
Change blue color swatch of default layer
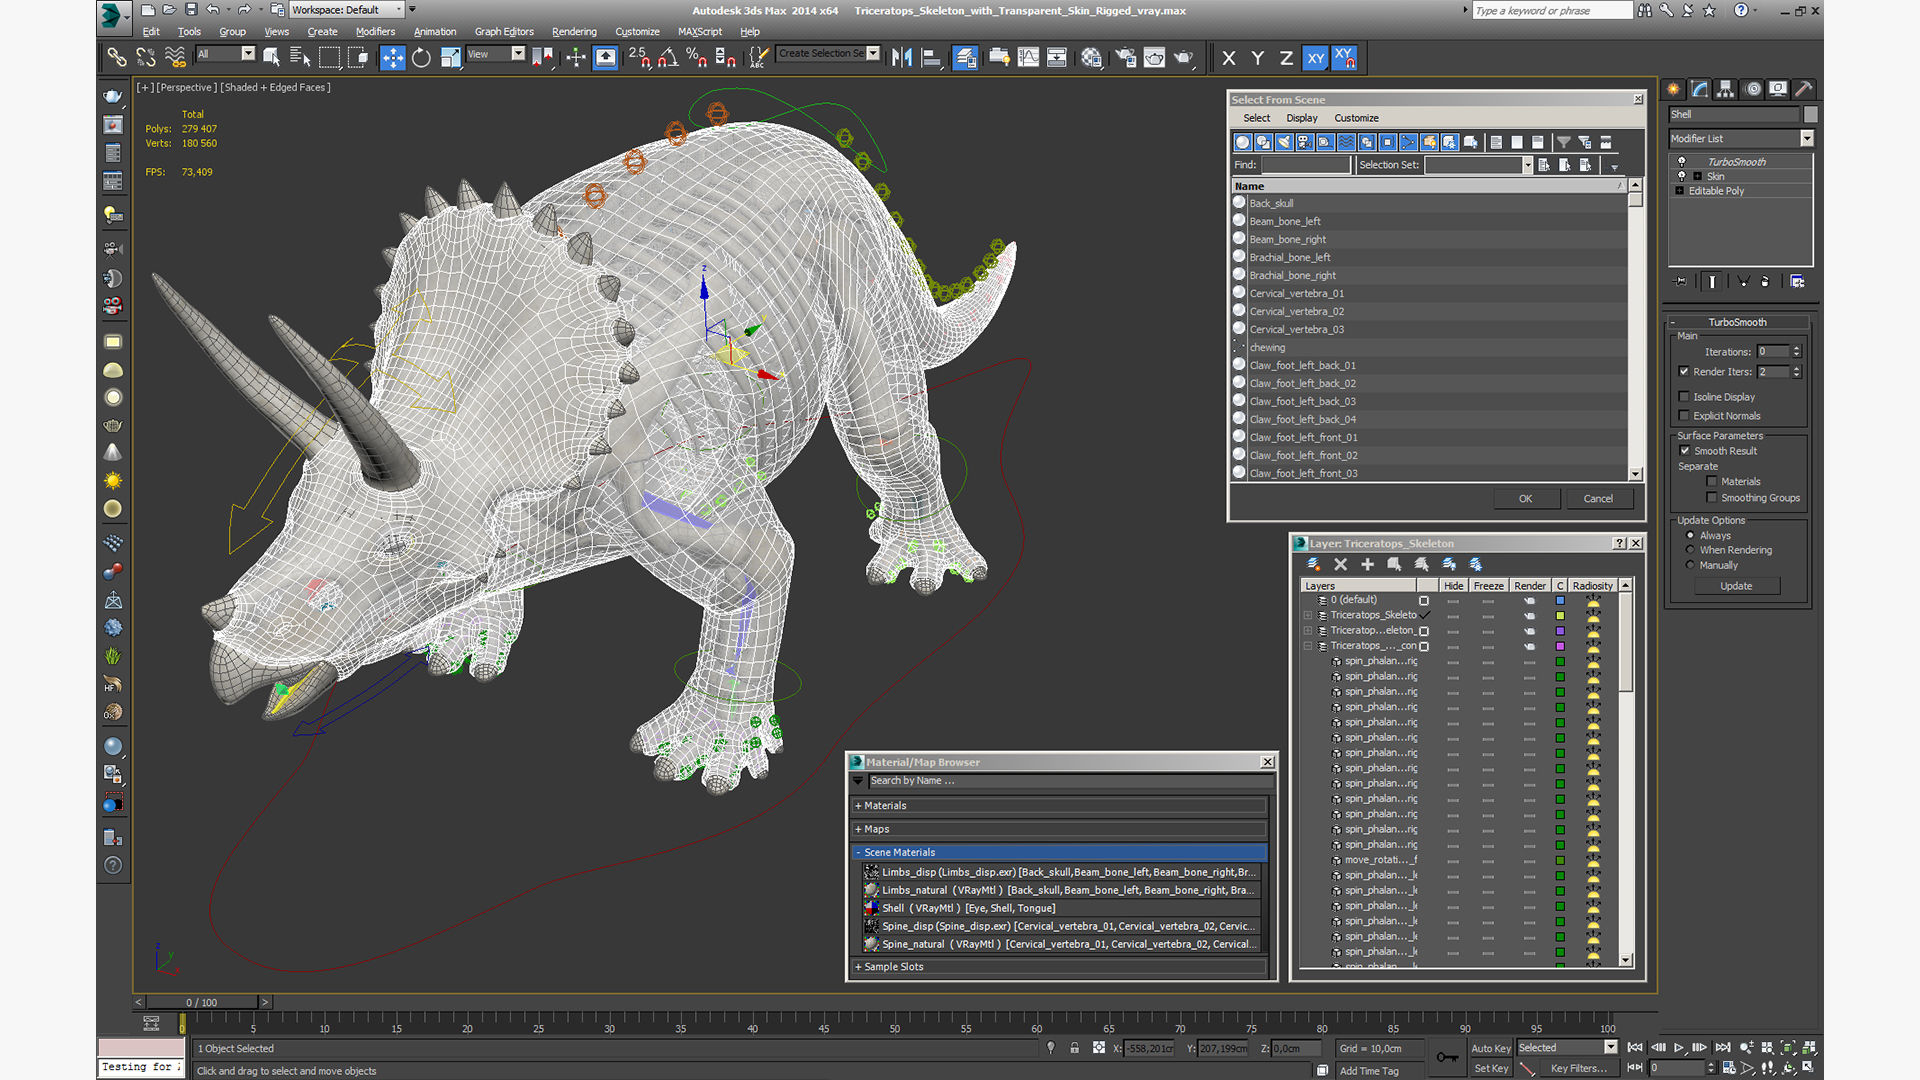1560,601
